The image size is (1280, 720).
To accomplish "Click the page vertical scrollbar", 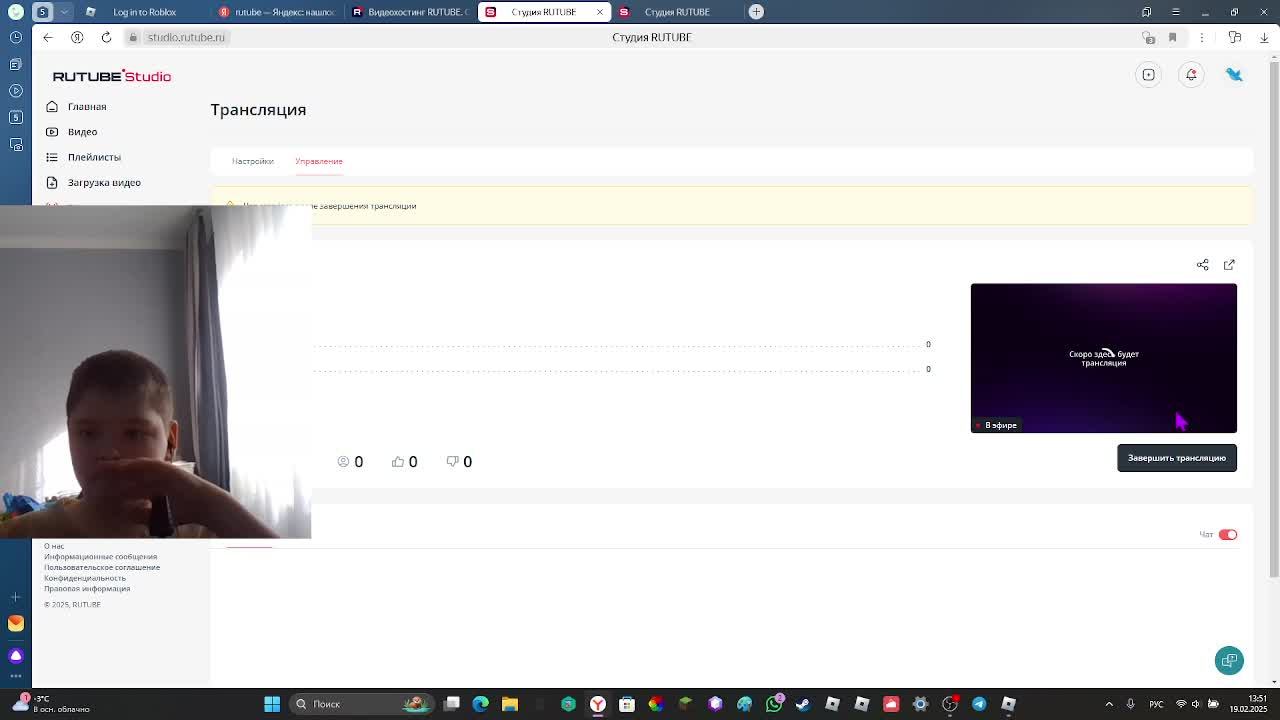I will pos(1274,320).
